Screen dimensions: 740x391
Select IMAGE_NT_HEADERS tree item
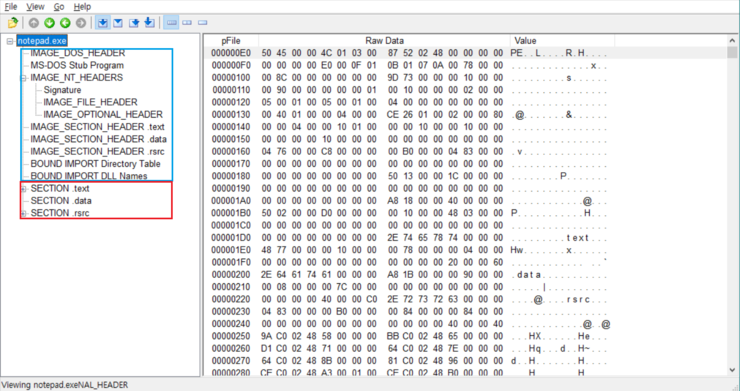tap(76, 77)
